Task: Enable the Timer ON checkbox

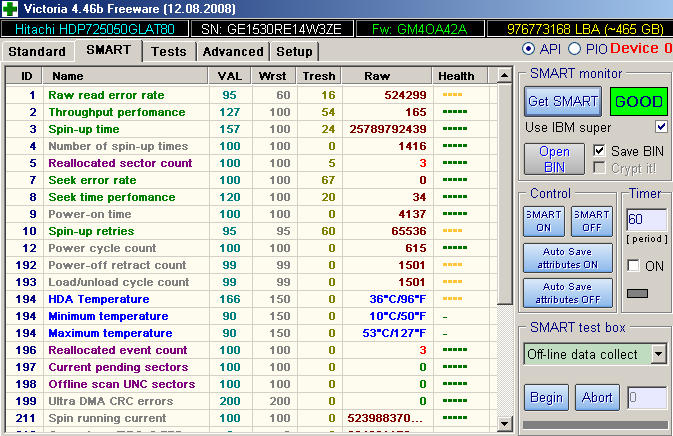Action: (632, 265)
